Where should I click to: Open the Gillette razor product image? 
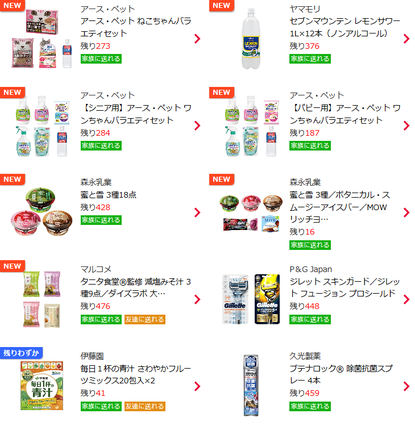(252, 299)
